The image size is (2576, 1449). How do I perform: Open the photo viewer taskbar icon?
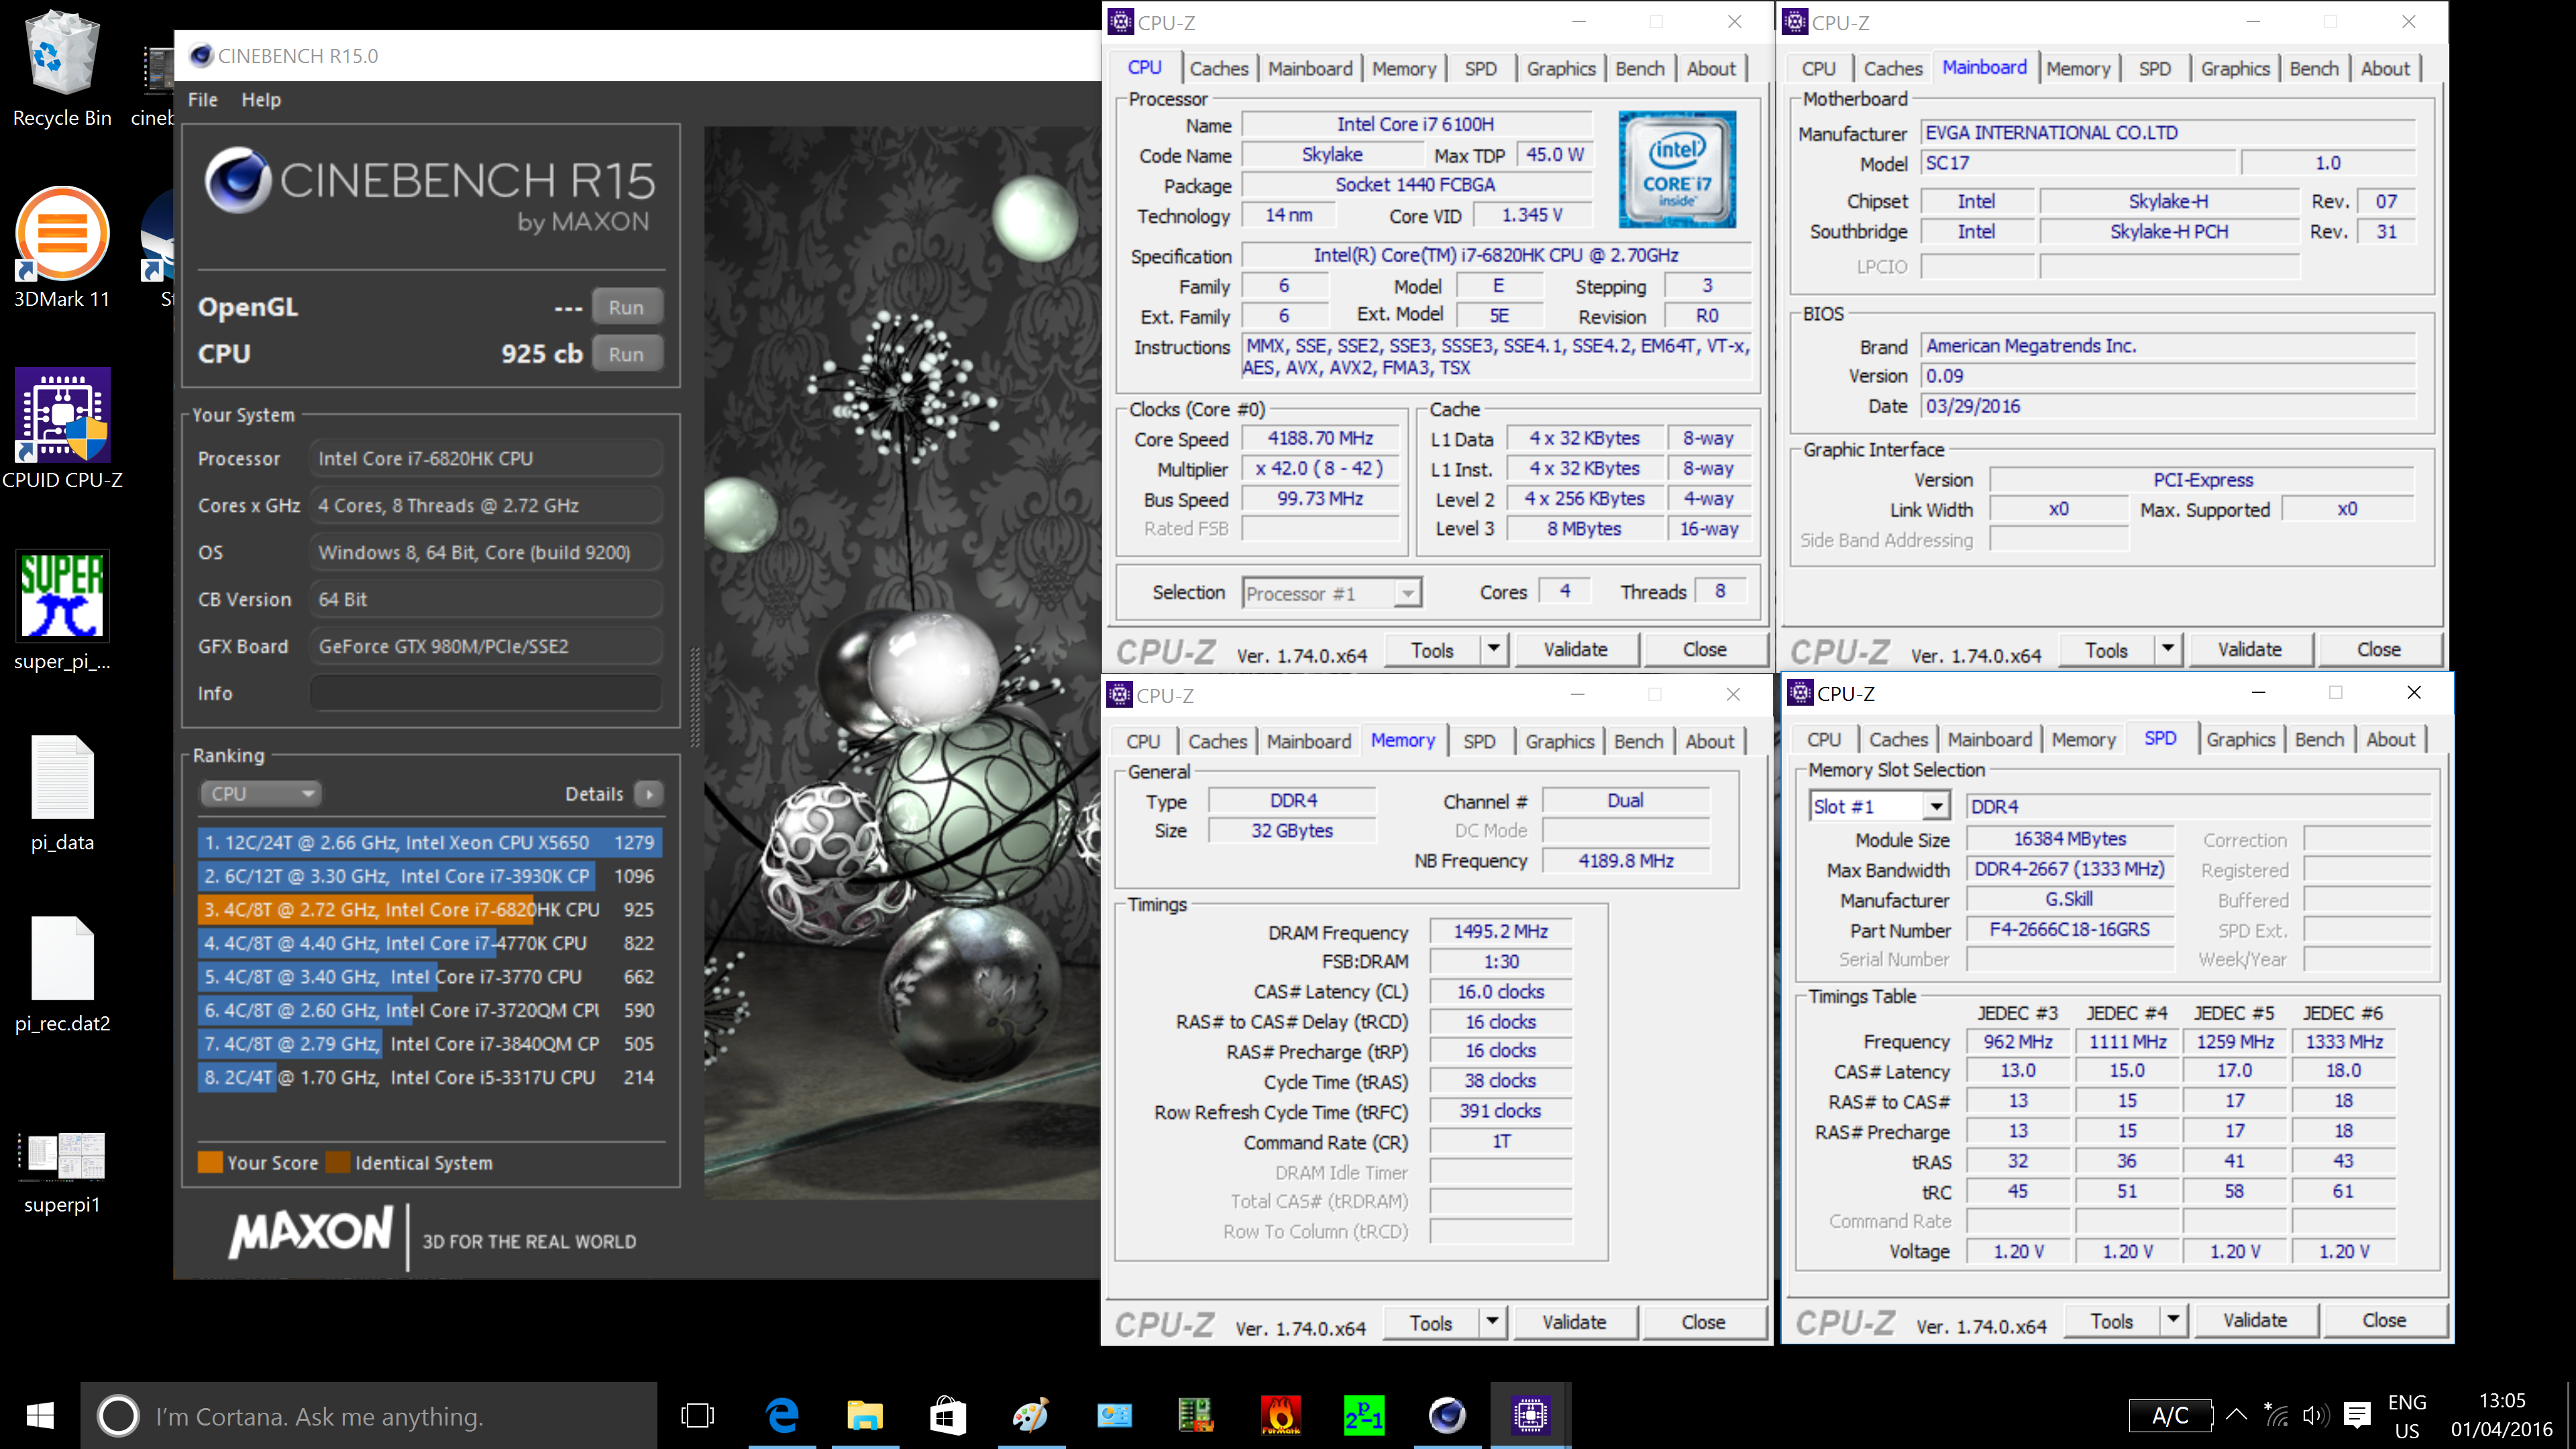pyautogui.click(x=1114, y=1415)
